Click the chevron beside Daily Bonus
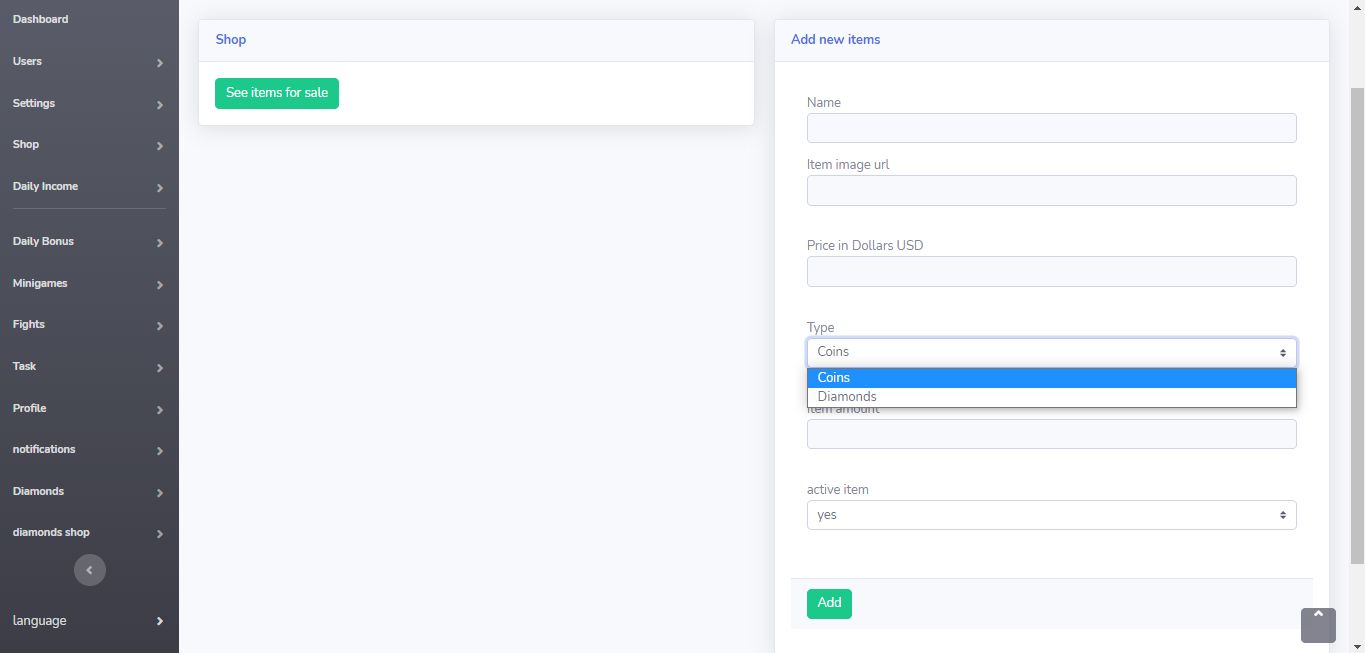The width and height of the screenshot is (1365, 653). pos(160,243)
